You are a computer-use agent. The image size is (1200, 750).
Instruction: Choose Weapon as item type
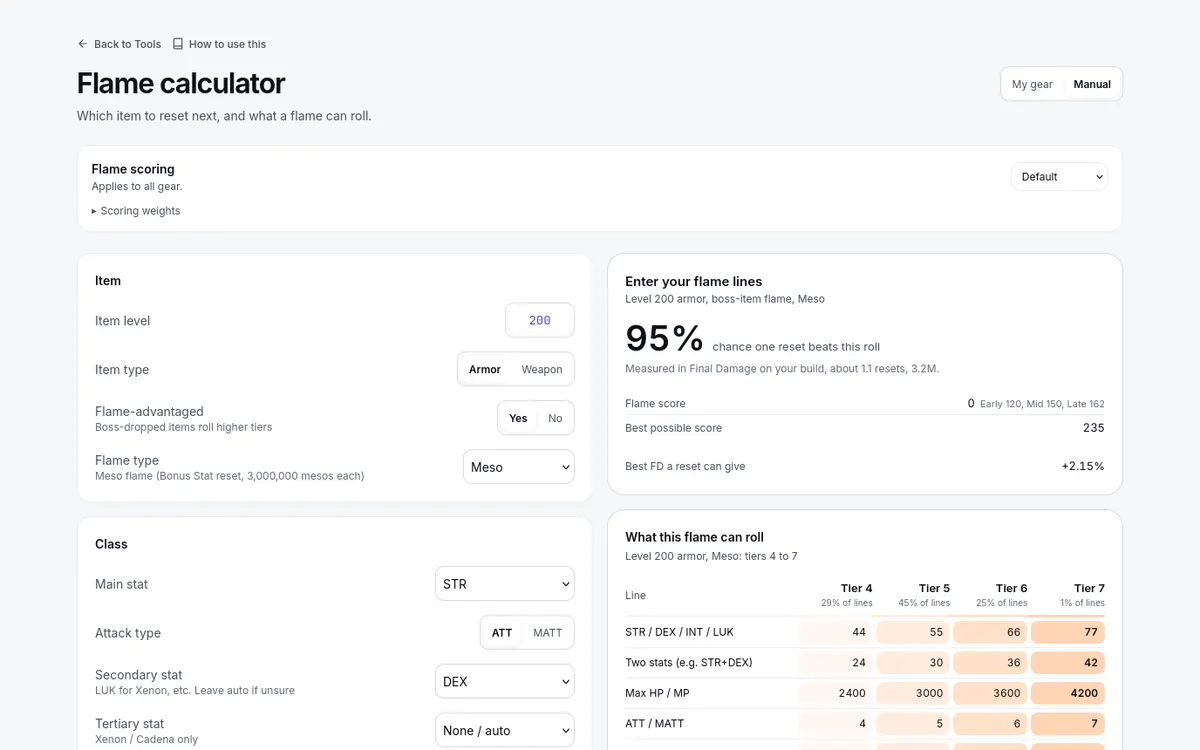542,369
